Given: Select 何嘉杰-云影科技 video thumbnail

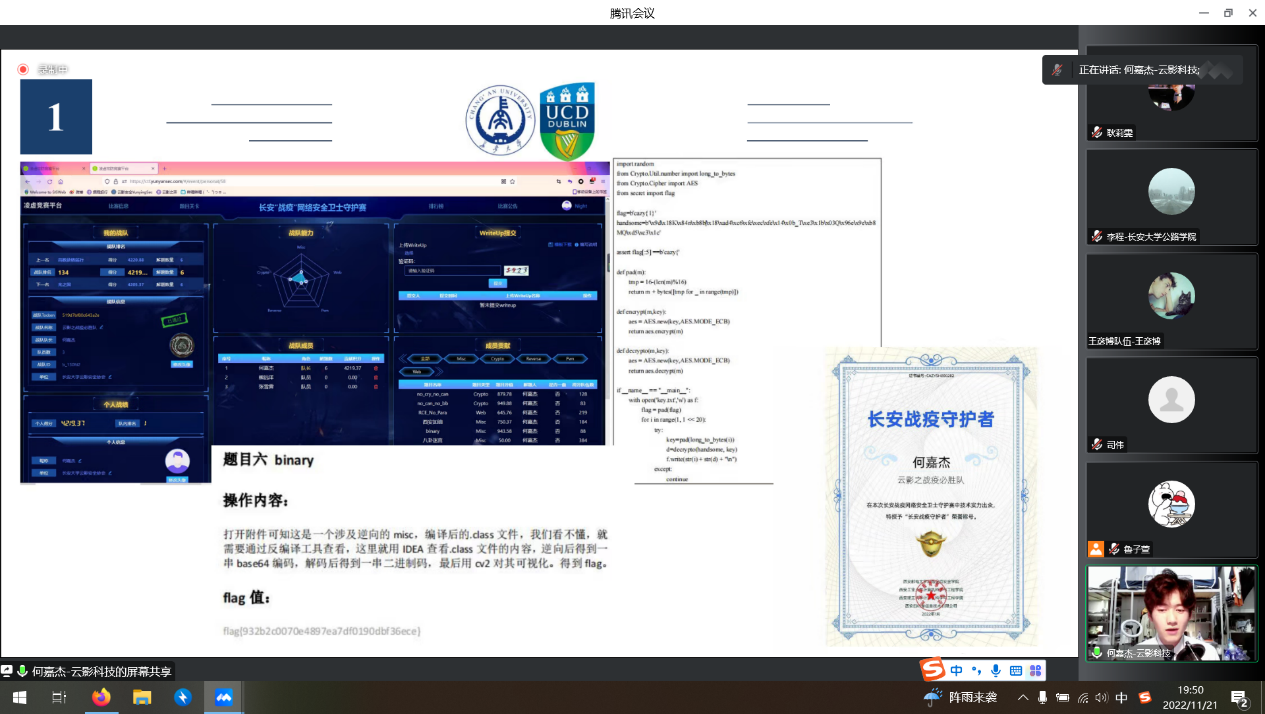Looking at the screenshot, I should click(1171, 613).
